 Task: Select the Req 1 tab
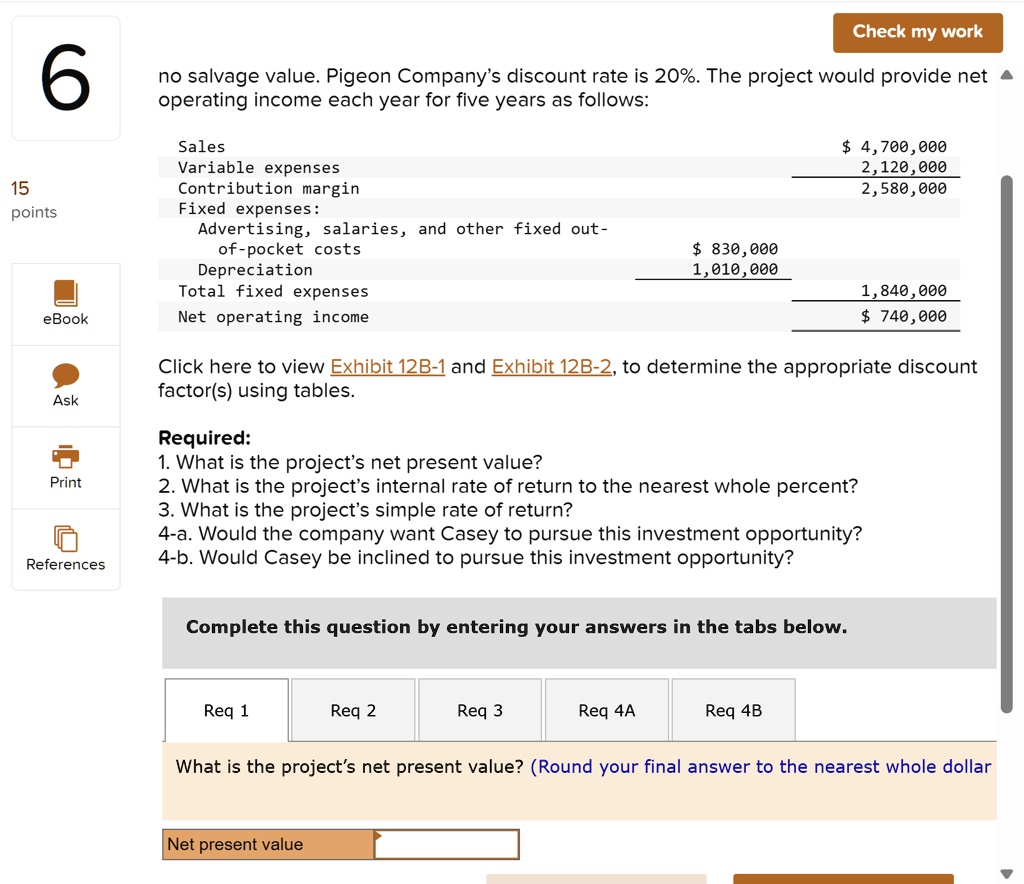tap(226, 710)
